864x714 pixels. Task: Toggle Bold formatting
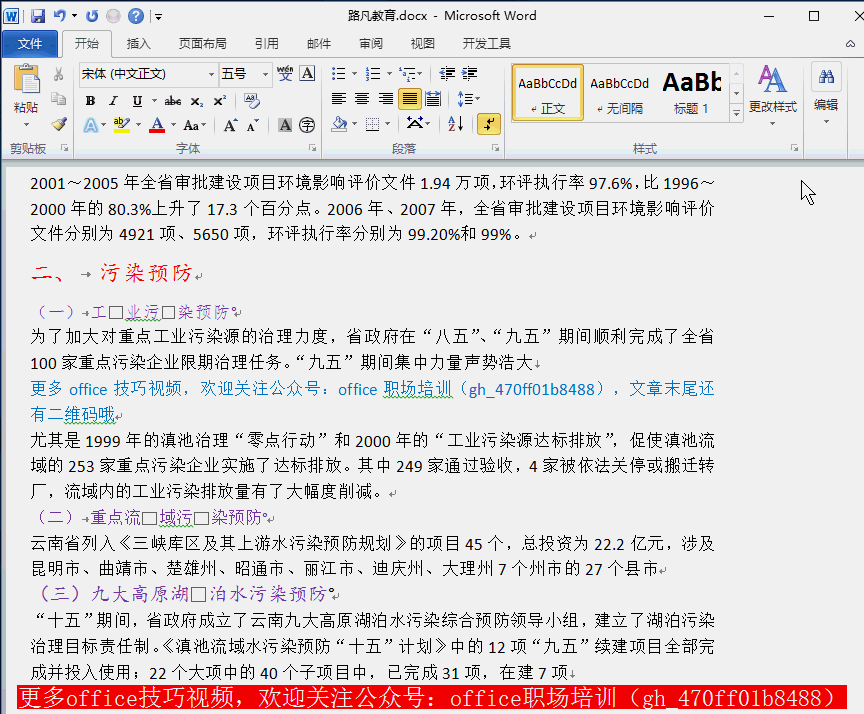(90, 101)
